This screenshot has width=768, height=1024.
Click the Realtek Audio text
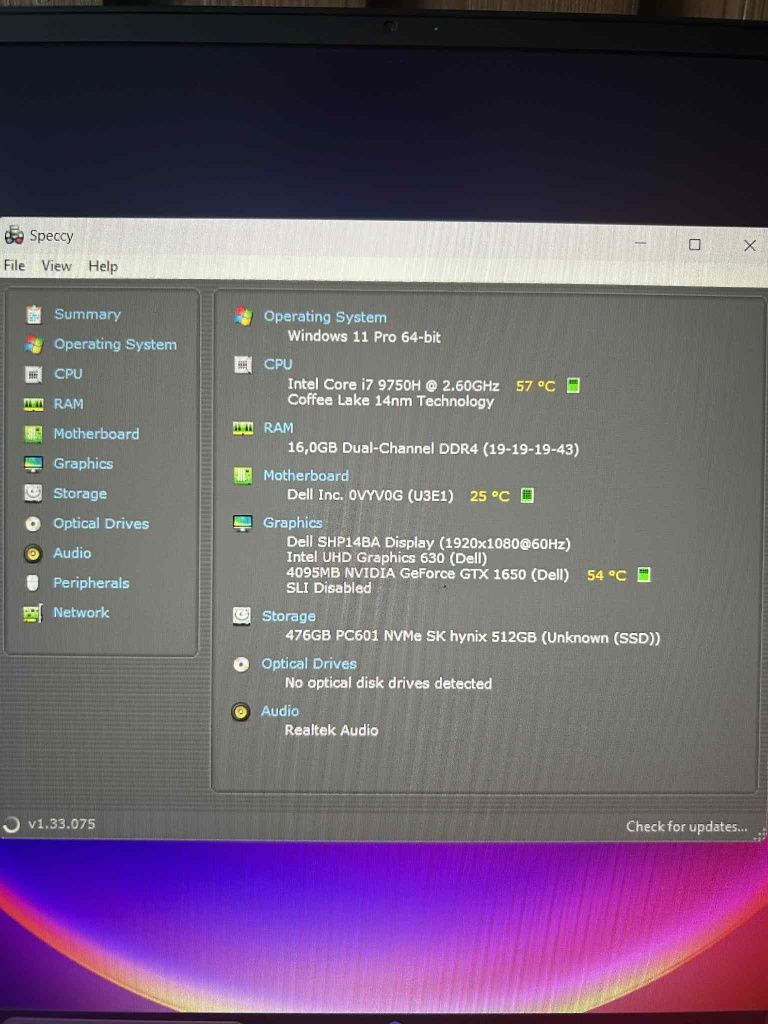(x=331, y=730)
